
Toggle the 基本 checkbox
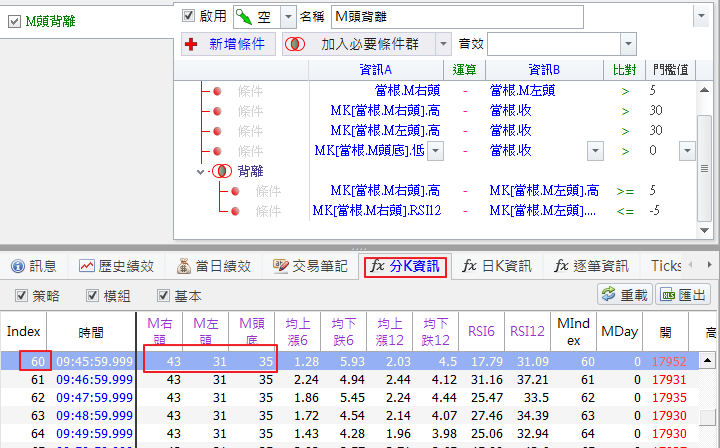coord(163,296)
